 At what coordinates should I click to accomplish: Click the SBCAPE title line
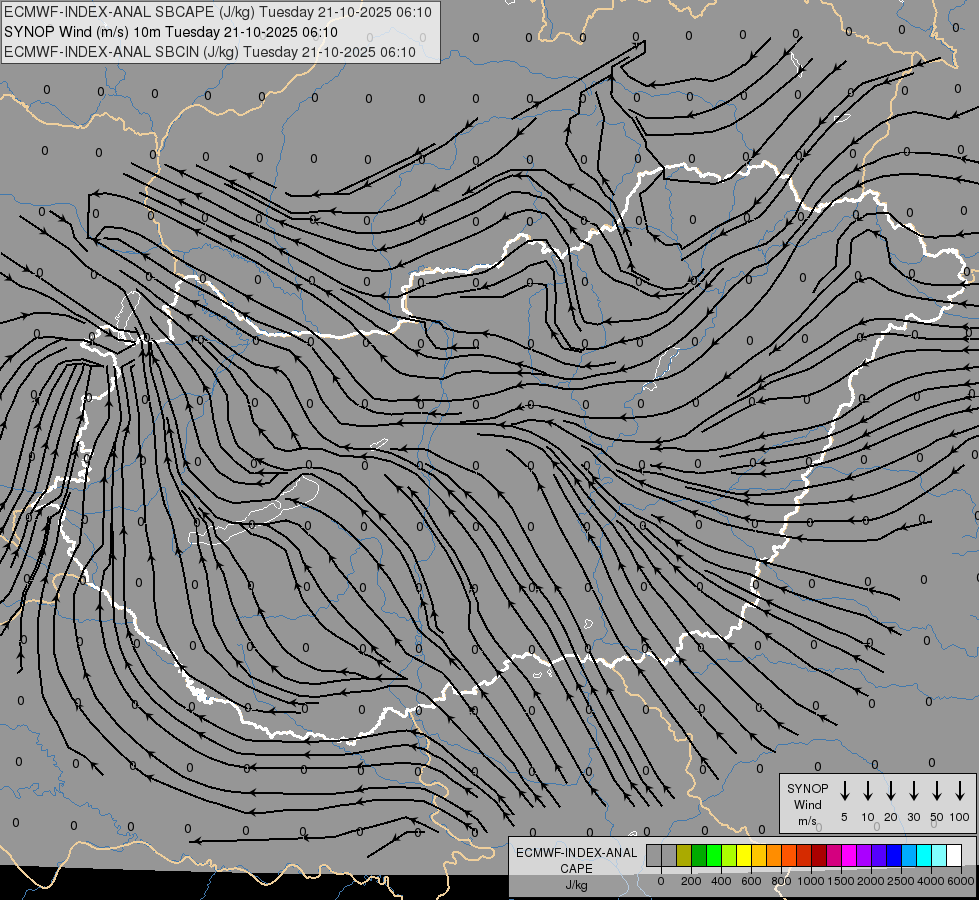pos(217,12)
